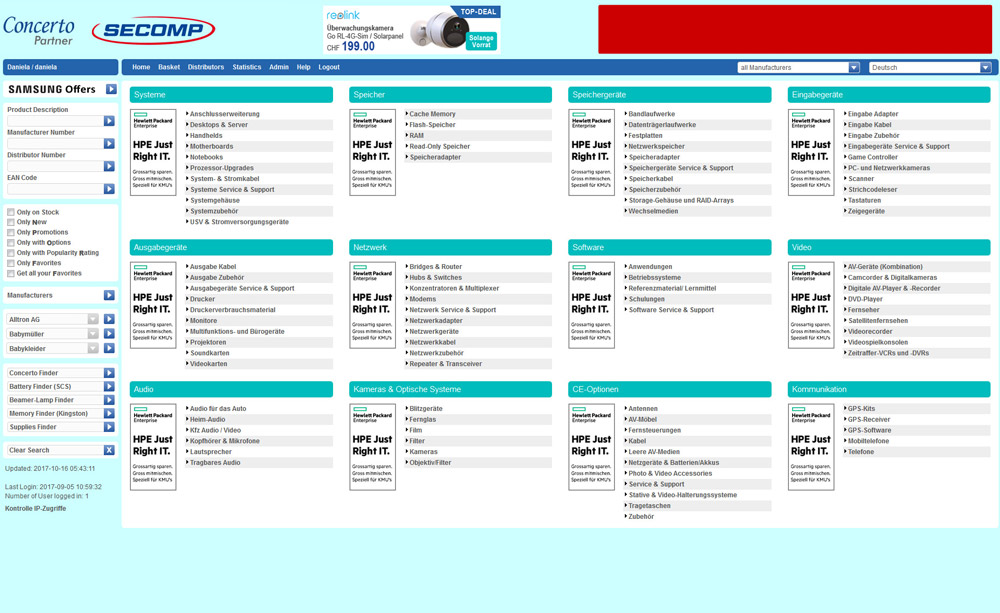
Task: Expand the Babykleider dropdown arrow
Action: [x=93, y=348]
